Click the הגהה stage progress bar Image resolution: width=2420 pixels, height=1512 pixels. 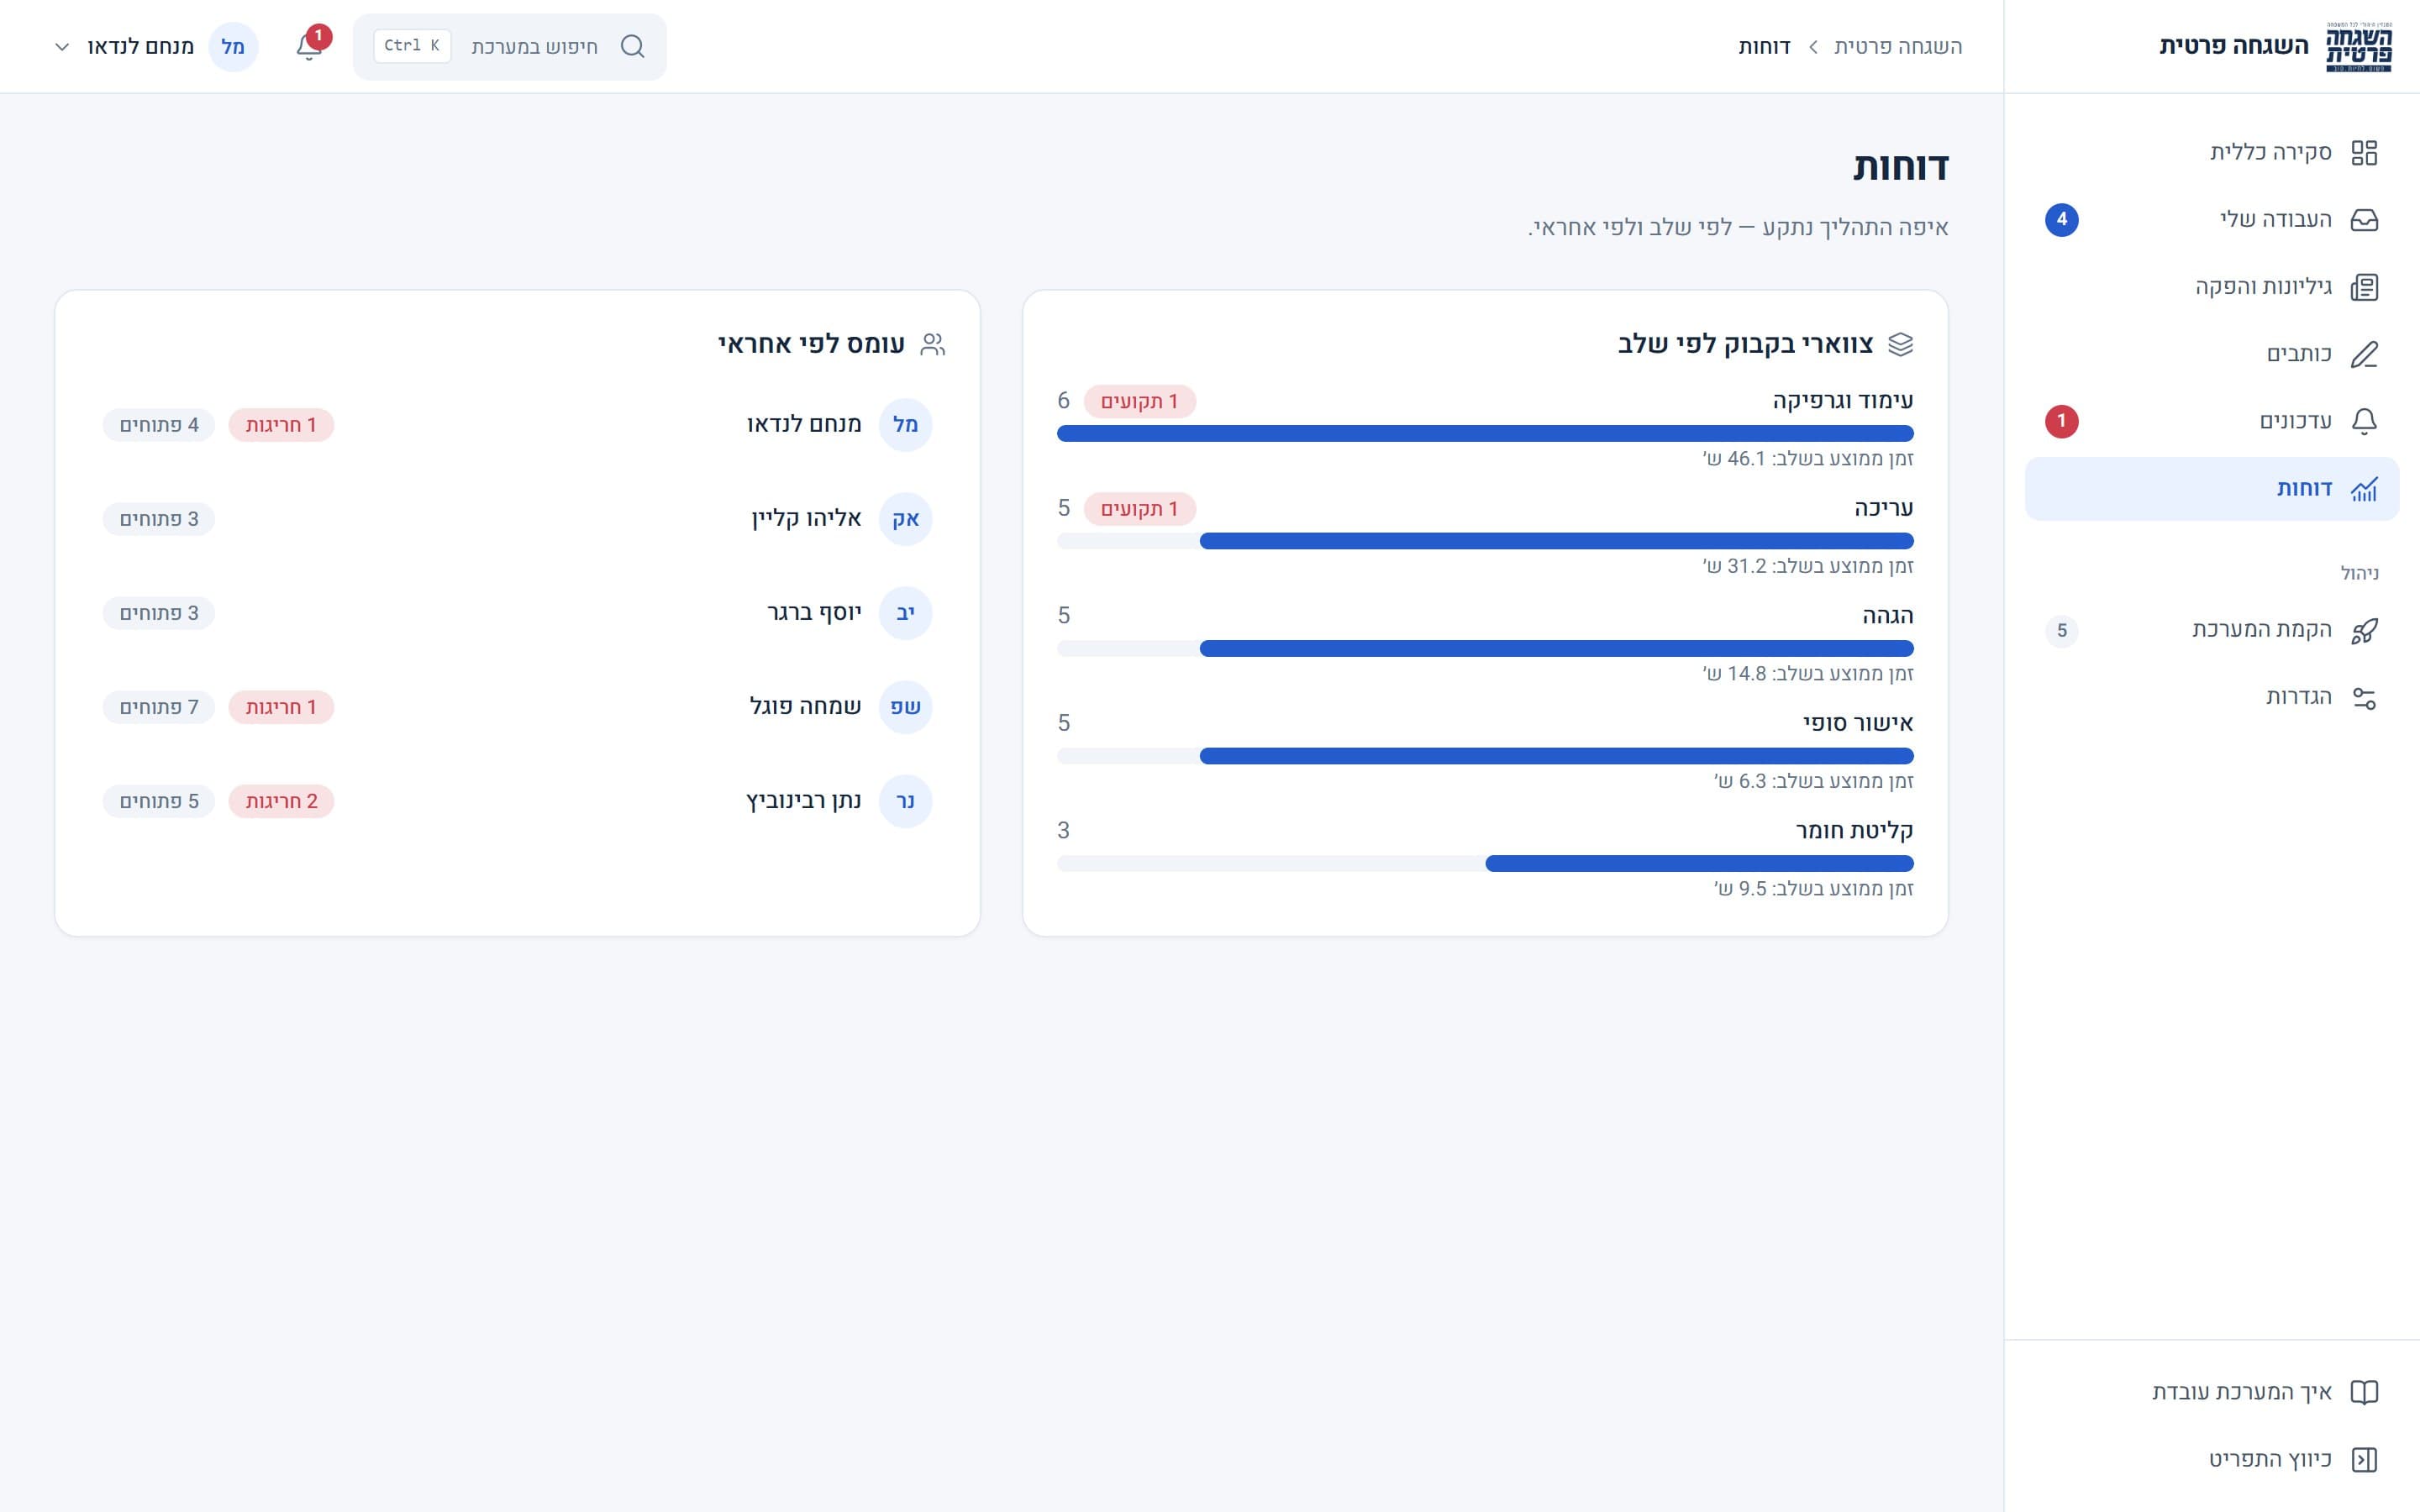(x=1485, y=649)
